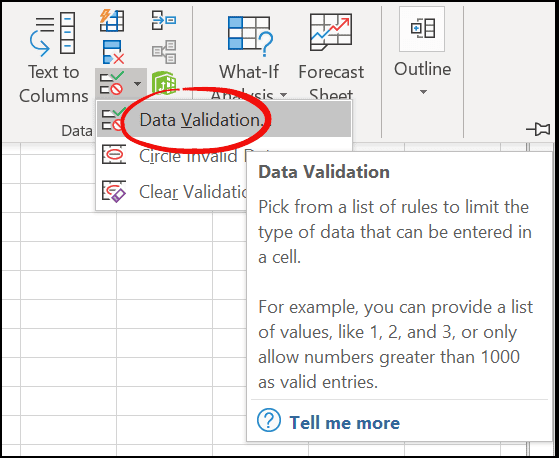Open the Text to Columns tool
Image resolution: width=559 pixels, height=458 pixels.
point(53,58)
